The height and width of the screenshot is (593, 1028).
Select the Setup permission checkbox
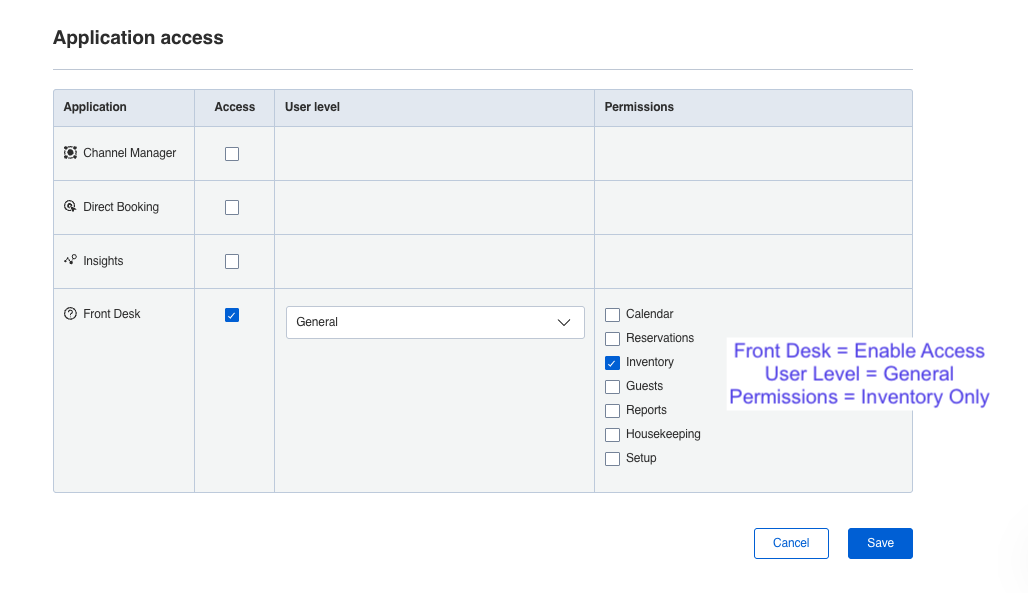point(613,459)
